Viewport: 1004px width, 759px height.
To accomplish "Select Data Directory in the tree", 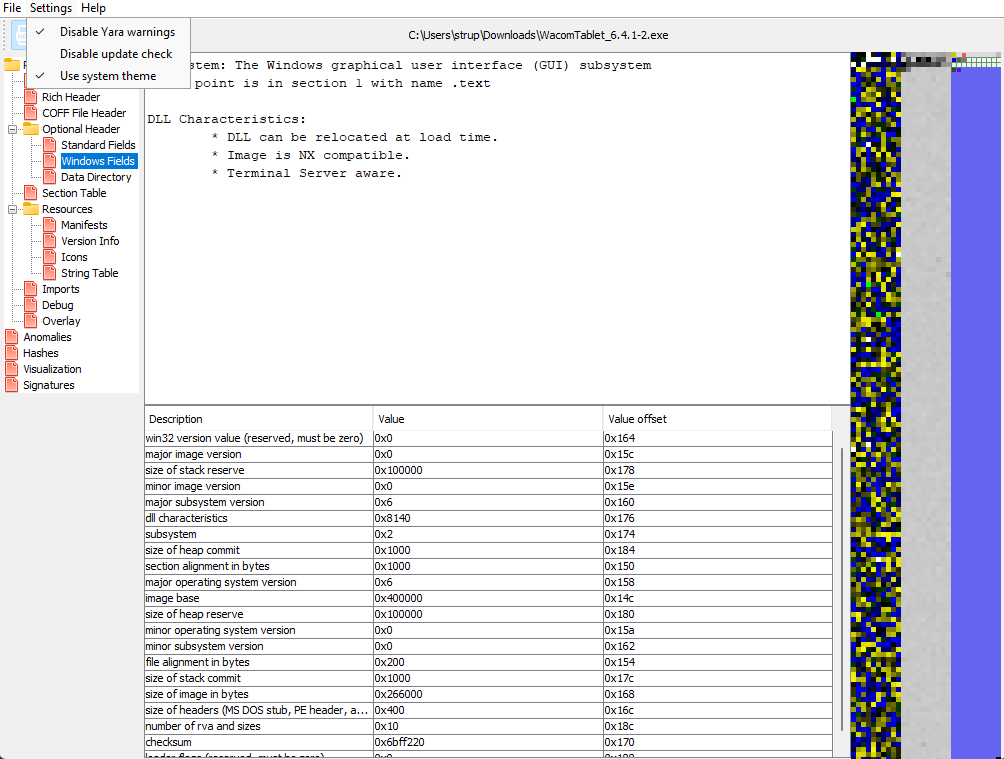I will 95,177.
